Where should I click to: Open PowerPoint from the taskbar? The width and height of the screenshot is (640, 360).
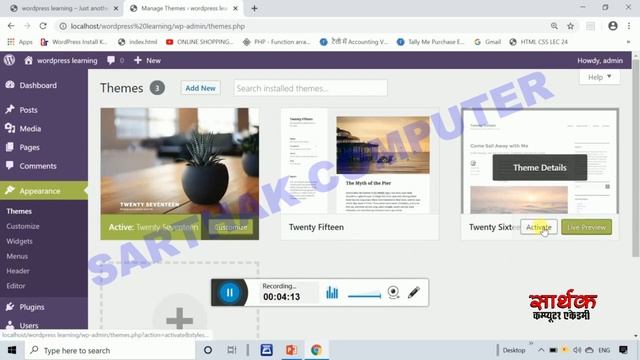[291, 350]
